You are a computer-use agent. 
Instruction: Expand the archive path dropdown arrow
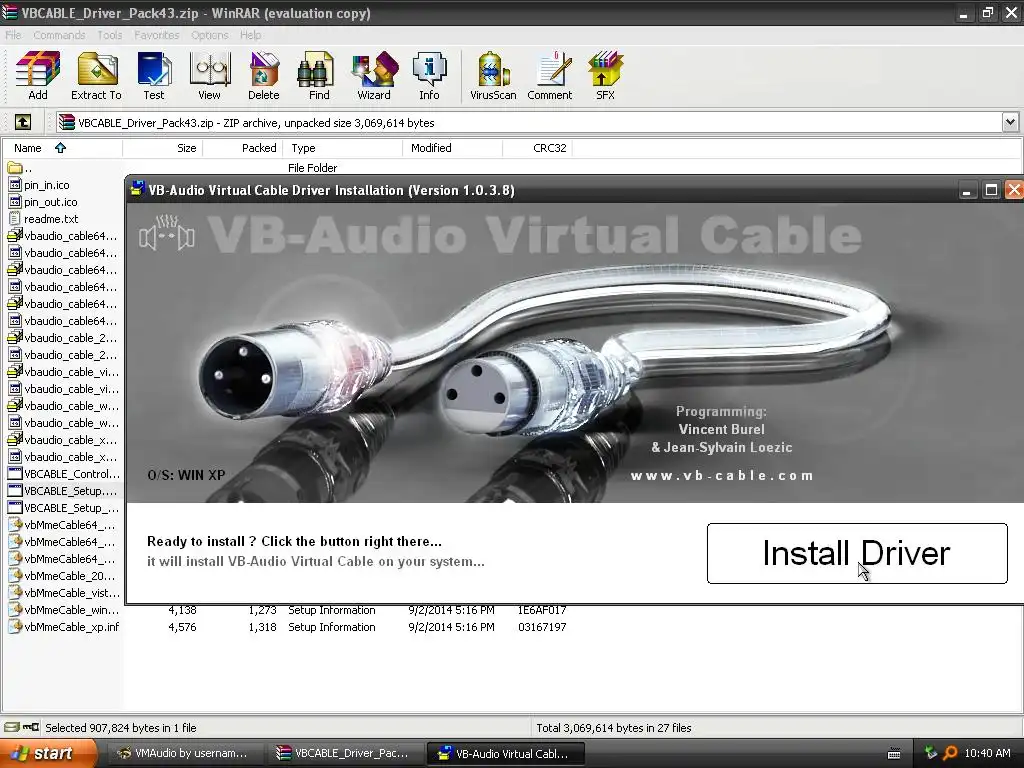(1010, 122)
